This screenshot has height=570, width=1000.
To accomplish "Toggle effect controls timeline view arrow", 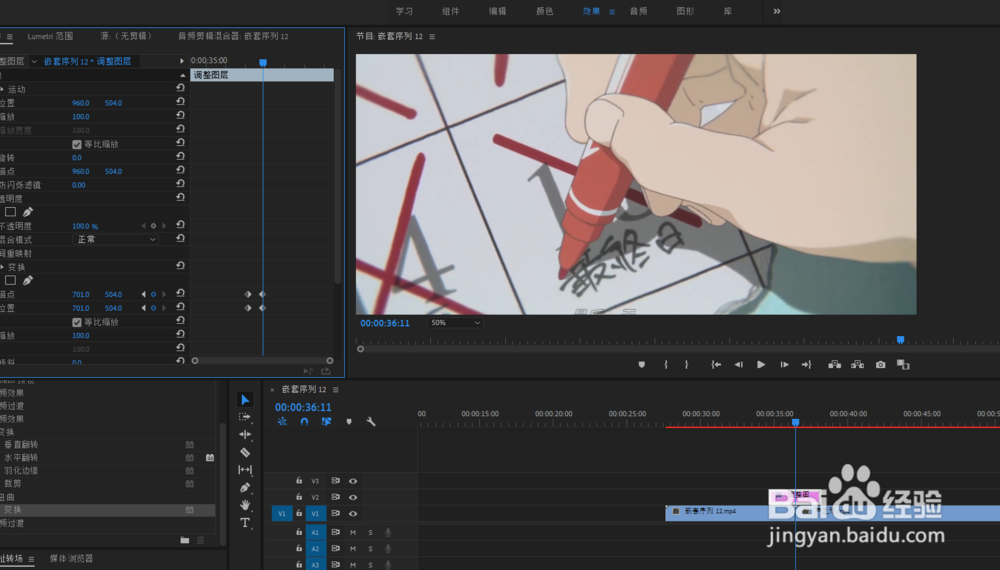I will click(x=182, y=61).
